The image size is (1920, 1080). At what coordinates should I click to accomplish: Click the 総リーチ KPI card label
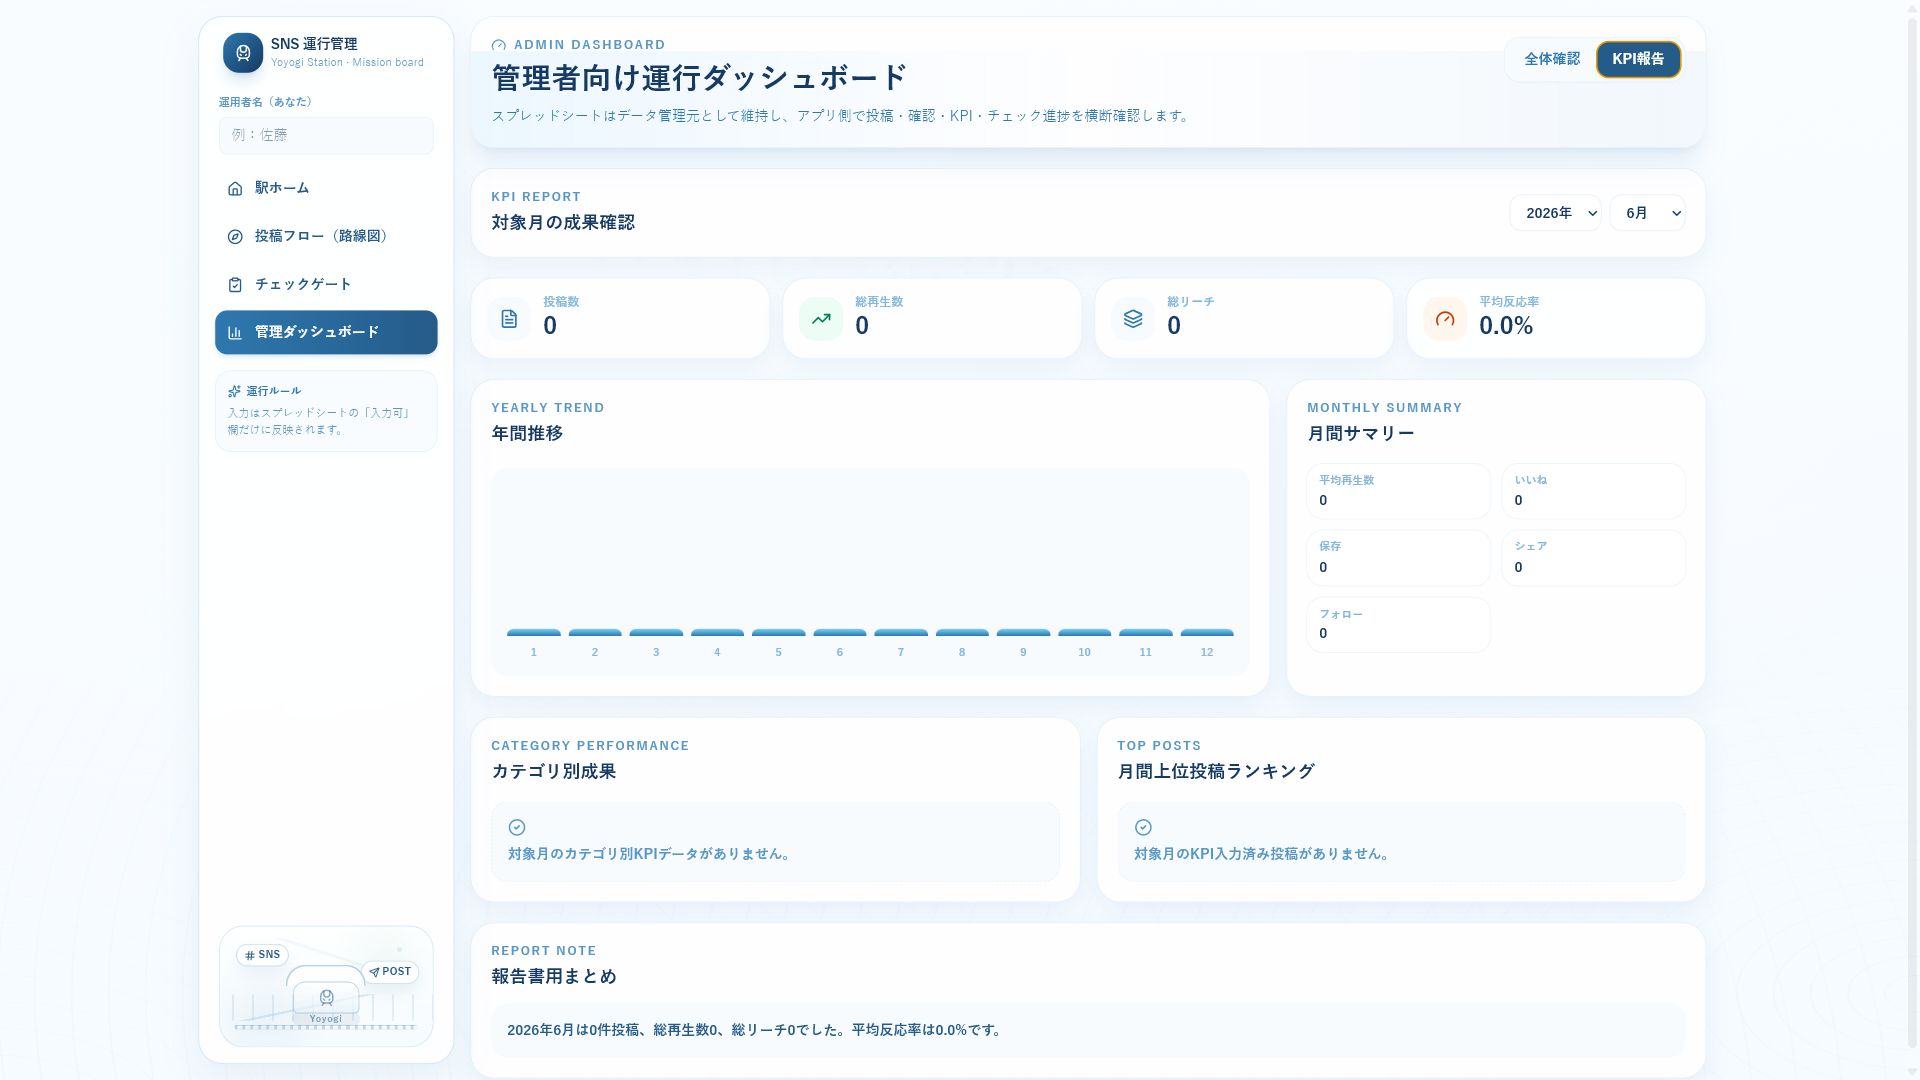pos(1191,302)
